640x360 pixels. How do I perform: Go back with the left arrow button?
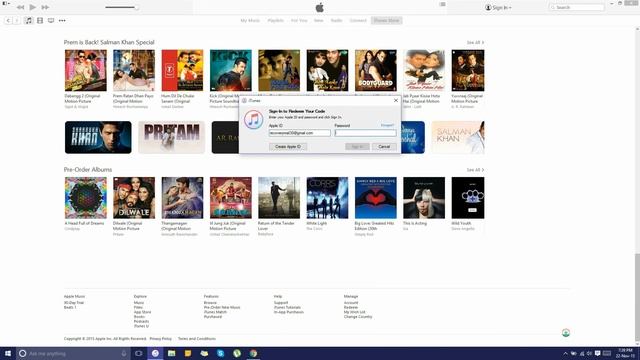[8, 20]
